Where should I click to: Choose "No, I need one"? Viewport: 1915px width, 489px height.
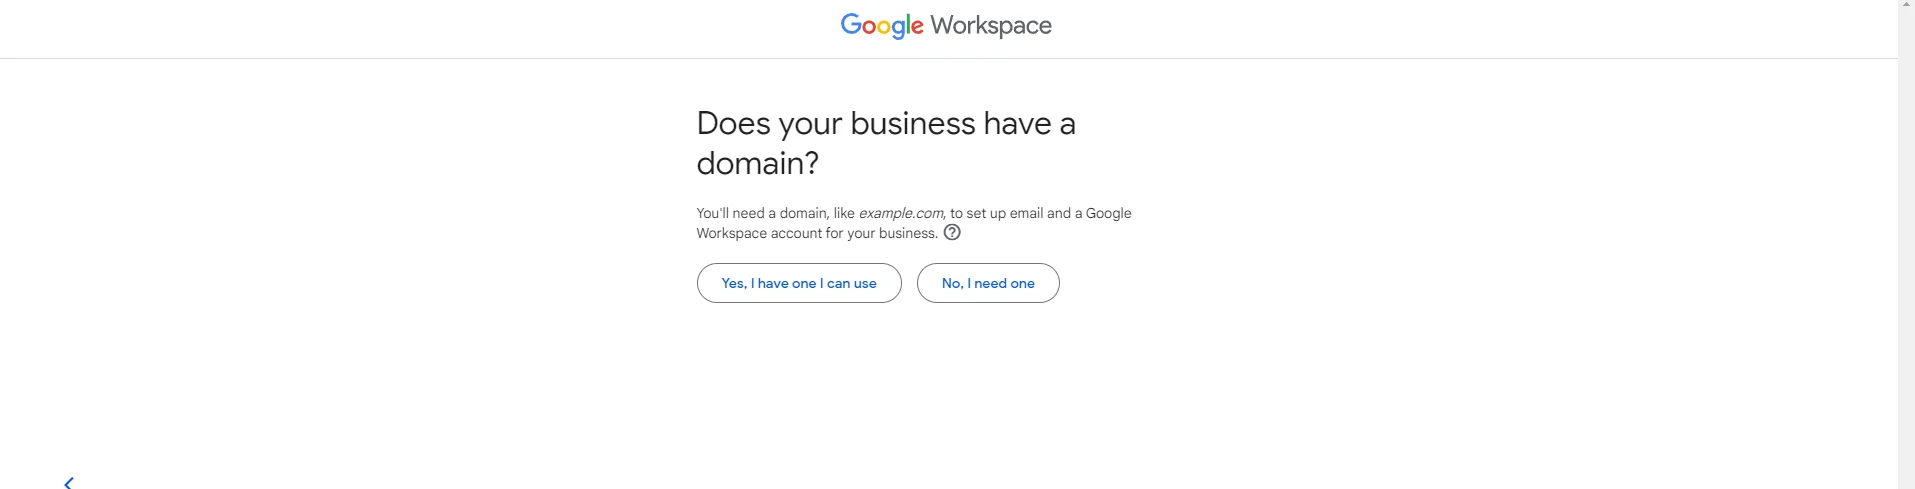click(988, 283)
